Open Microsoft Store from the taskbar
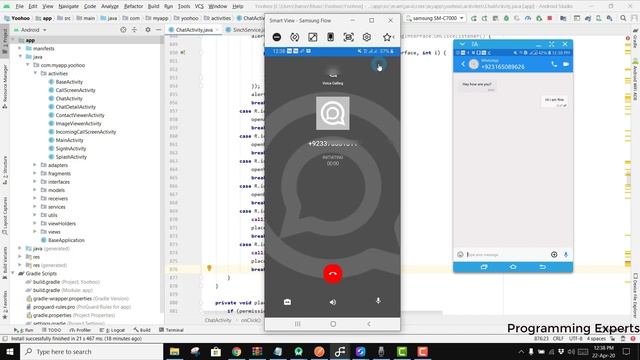Viewport: 640px width, 360px height. pos(216,351)
